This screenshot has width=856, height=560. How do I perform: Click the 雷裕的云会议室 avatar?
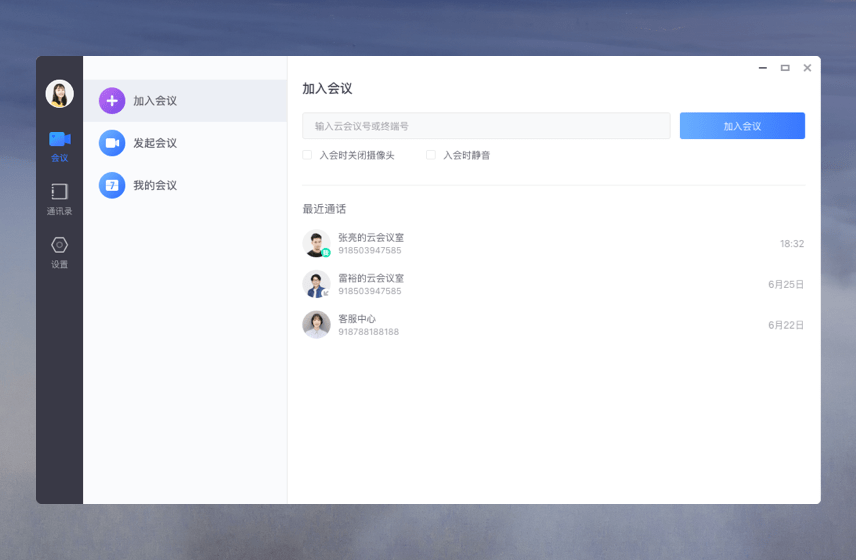pyautogui.click(x=317, y=284)
